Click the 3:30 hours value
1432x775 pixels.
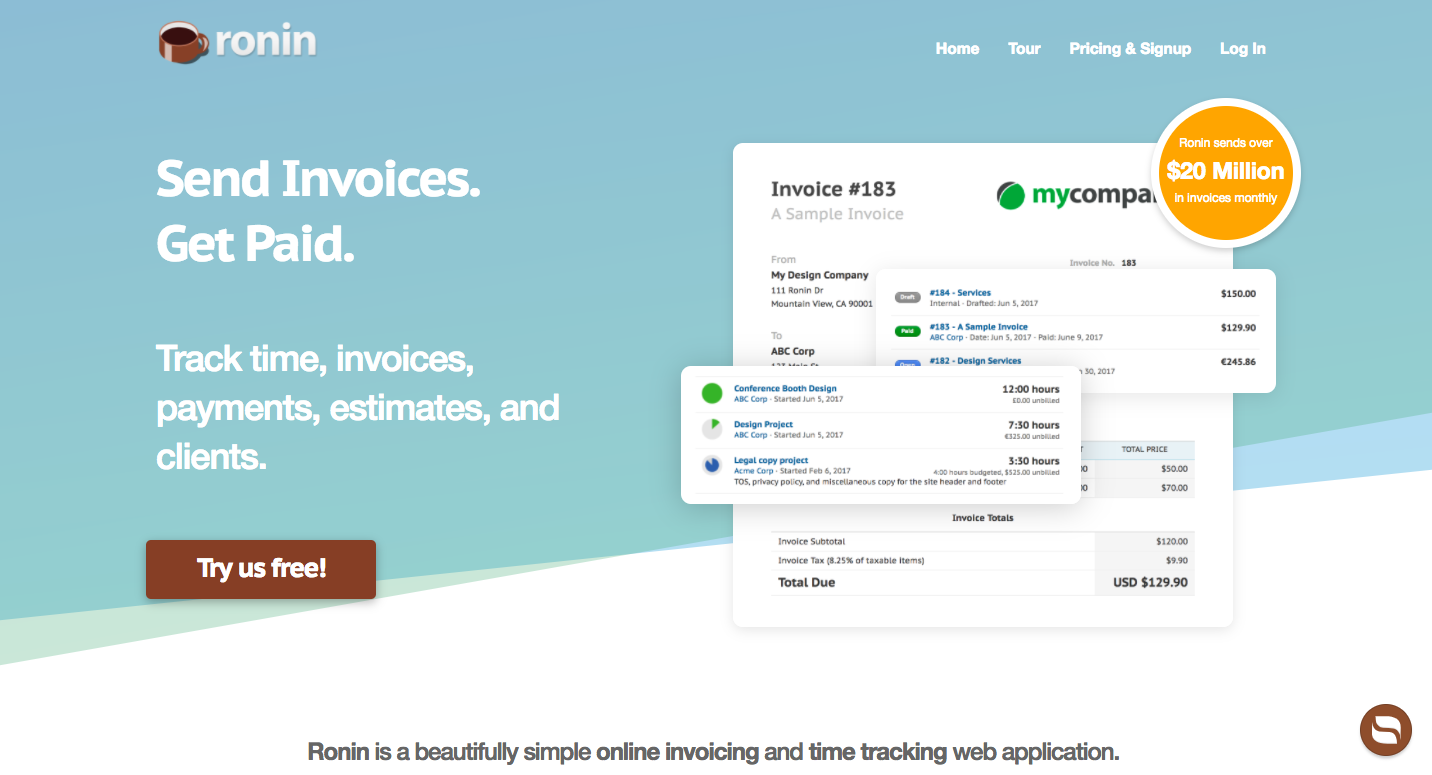(1034, 461)
